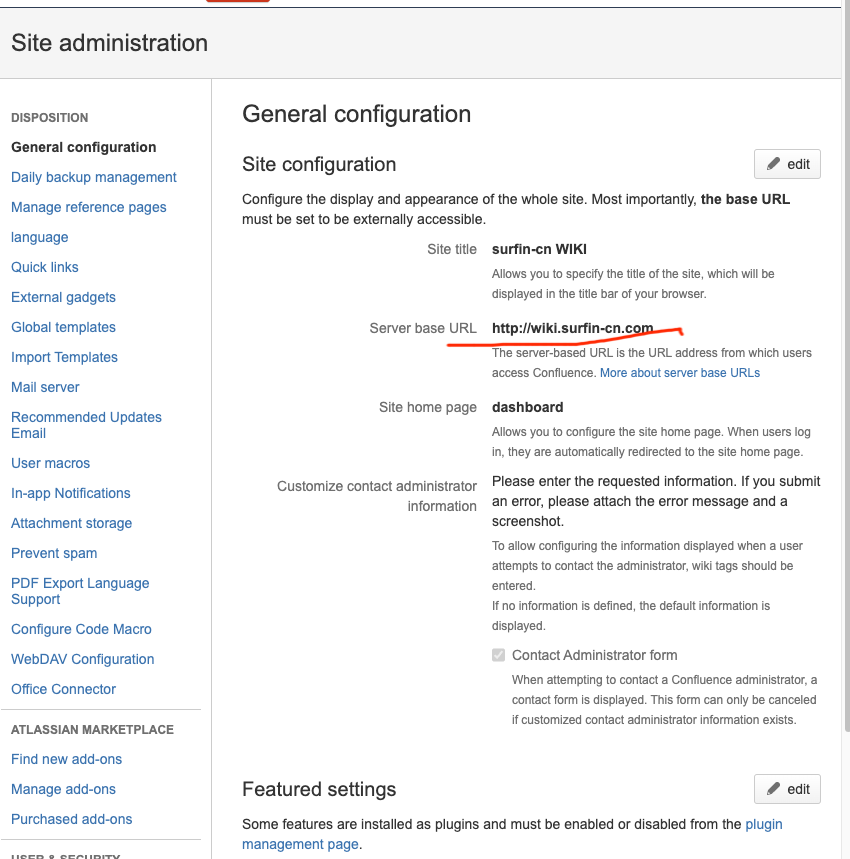Click the server base URL value http://wiki.surfin-cn.com
Image resolution: width=850 pixels, height=859 pixels.
(x=572, y=328)
